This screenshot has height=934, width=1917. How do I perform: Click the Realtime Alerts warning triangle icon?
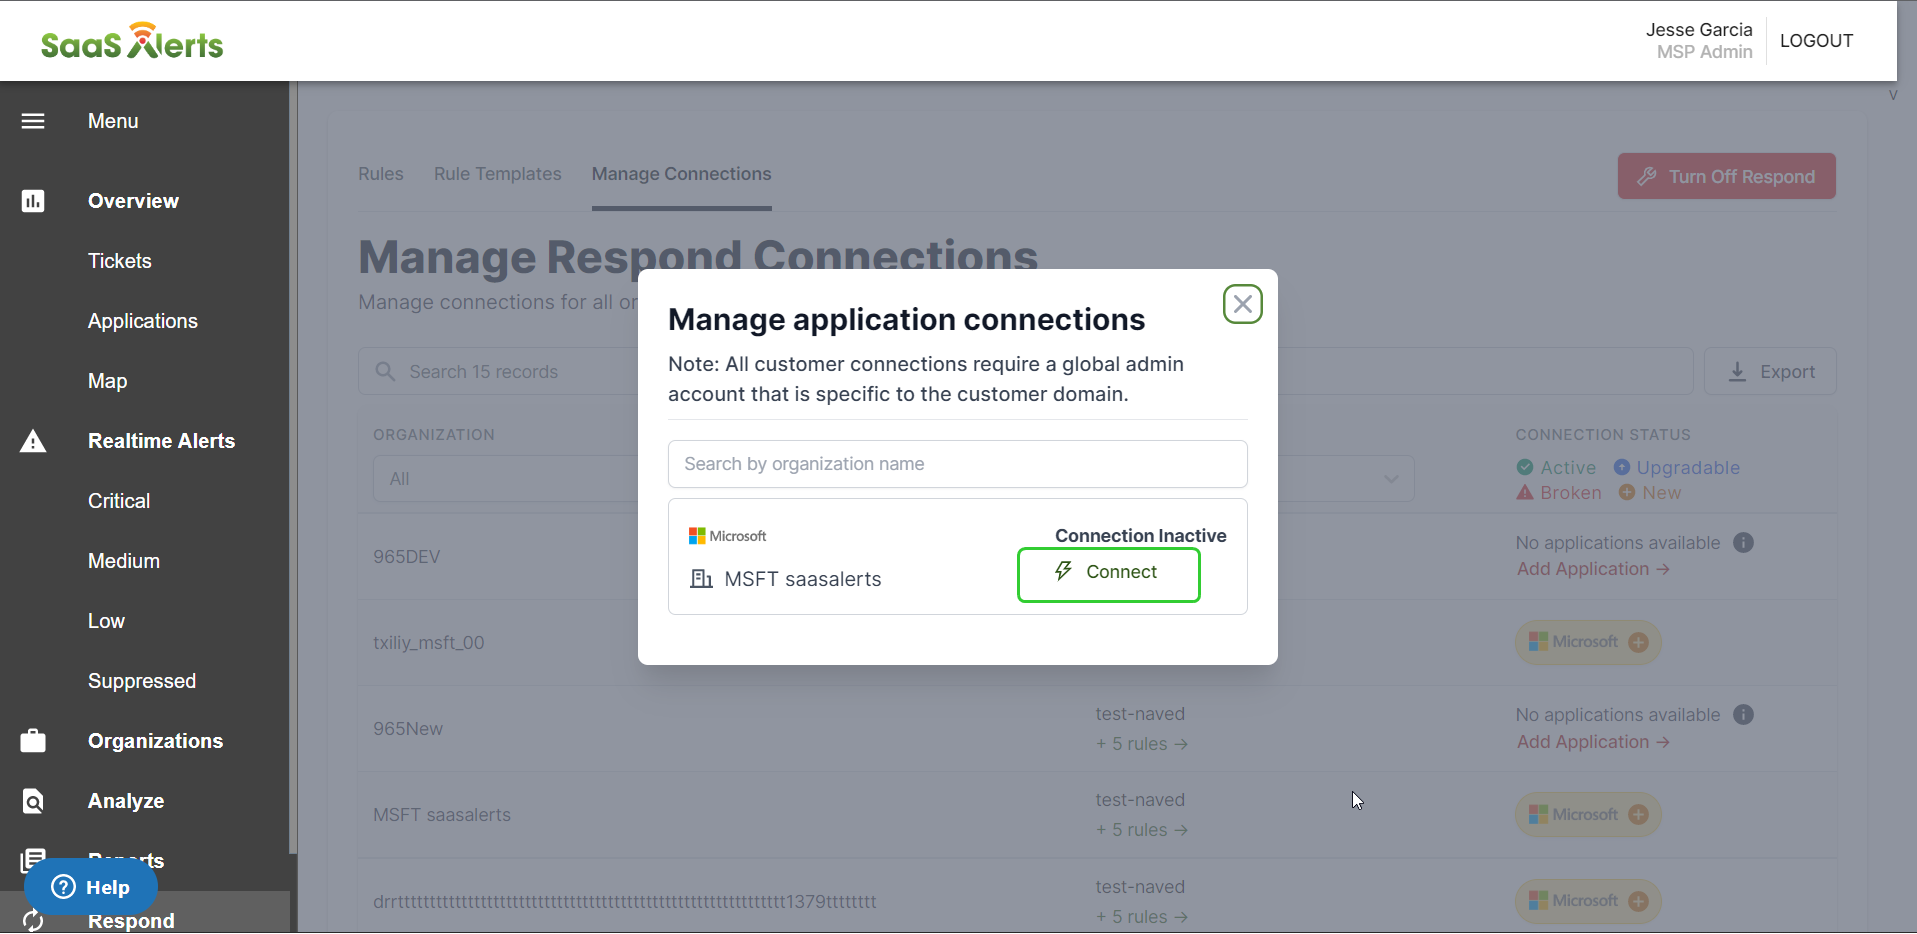33,441
